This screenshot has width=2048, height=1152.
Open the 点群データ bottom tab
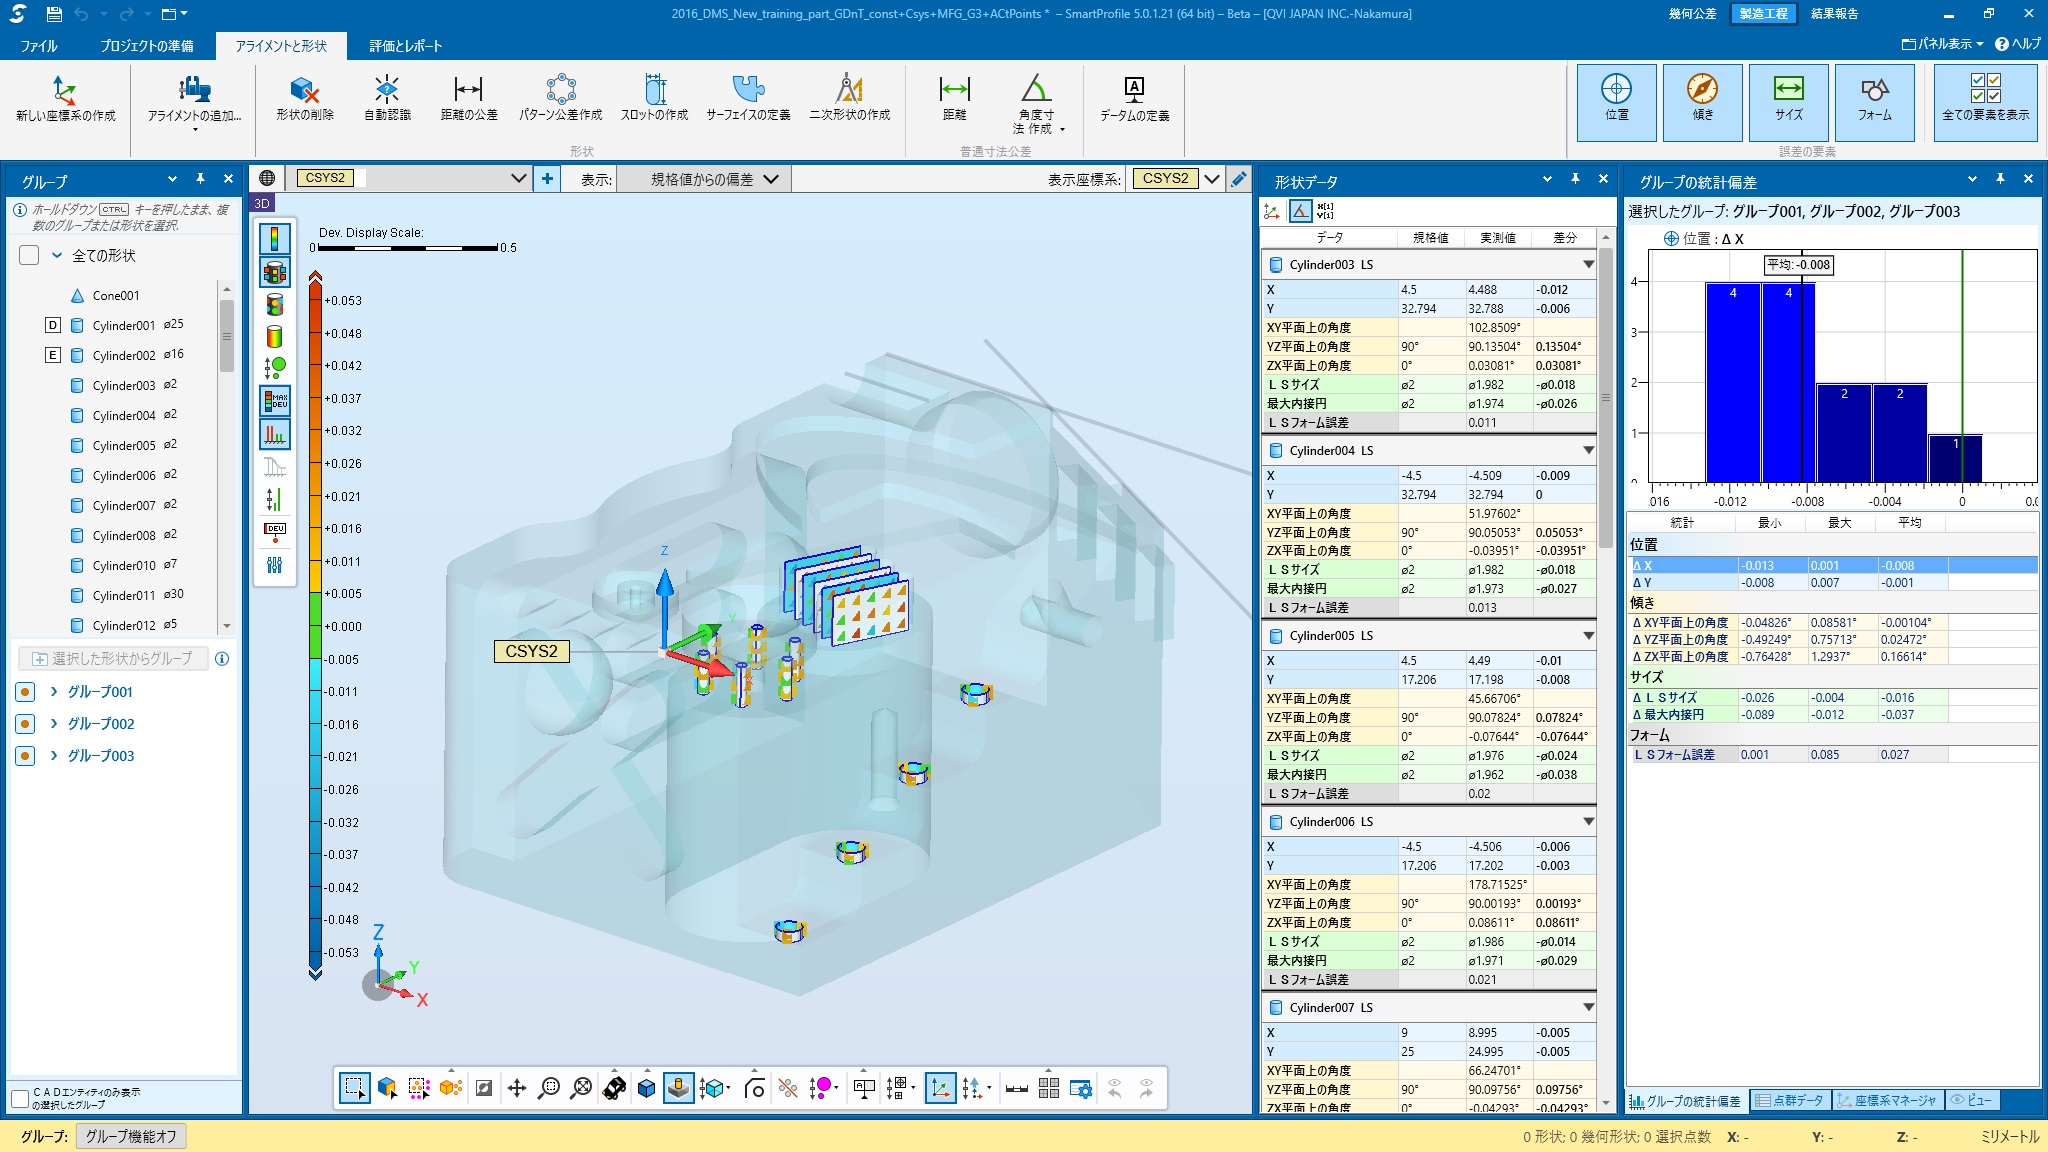click(x=1789, y=1100)
